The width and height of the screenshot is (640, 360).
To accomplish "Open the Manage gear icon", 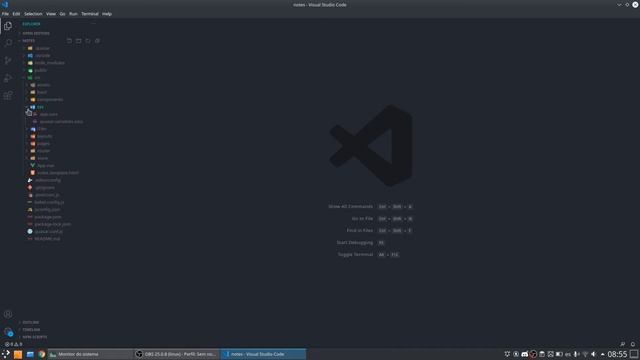I will [8, 332].
